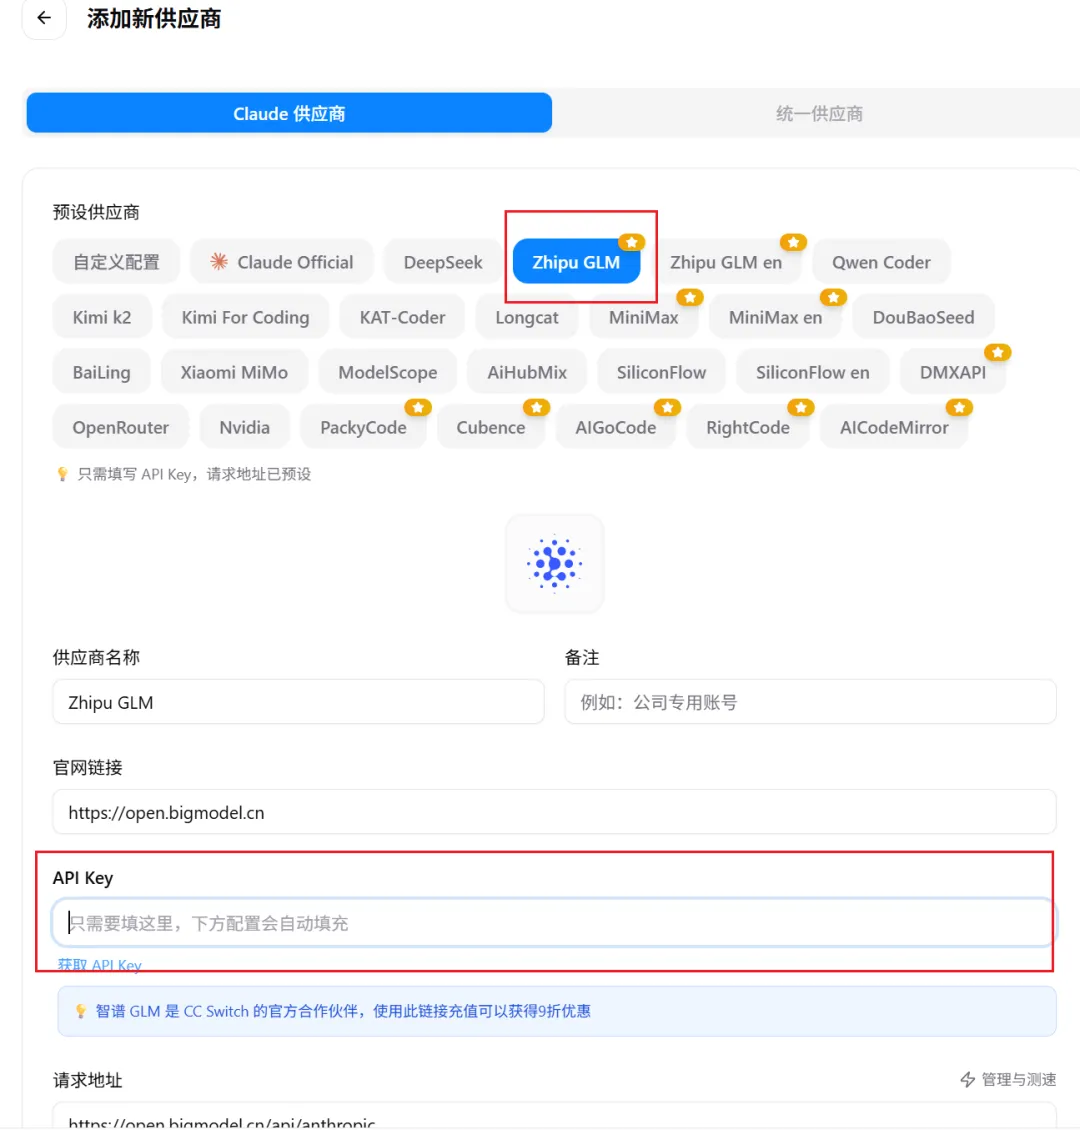Choose Longcat provider
Viewport: 1080px width, 1130px height.
[527, 317]
